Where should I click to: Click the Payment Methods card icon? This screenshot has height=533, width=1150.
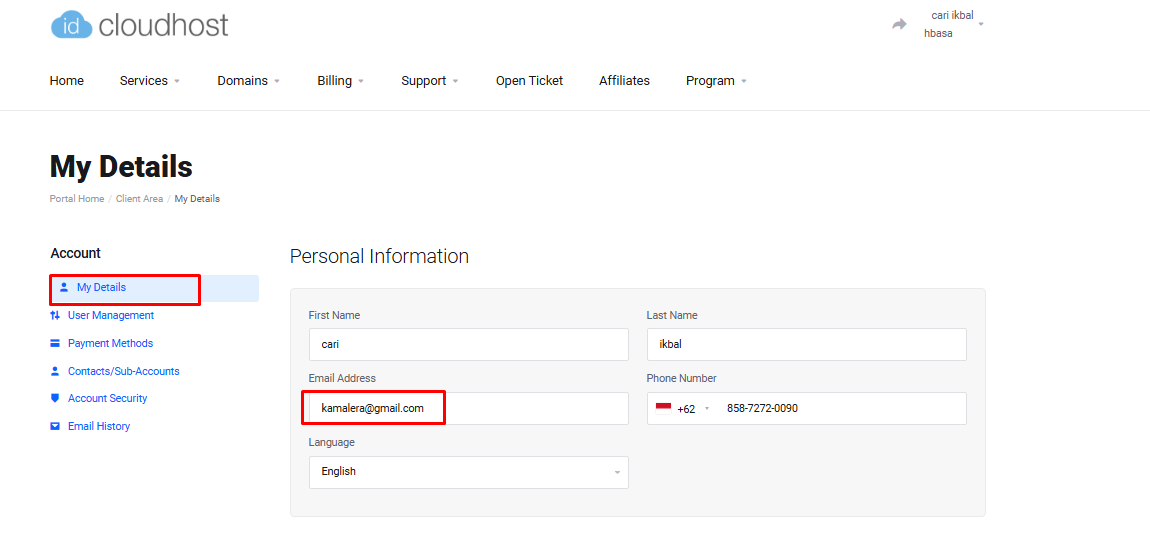(x=55, y=343)
